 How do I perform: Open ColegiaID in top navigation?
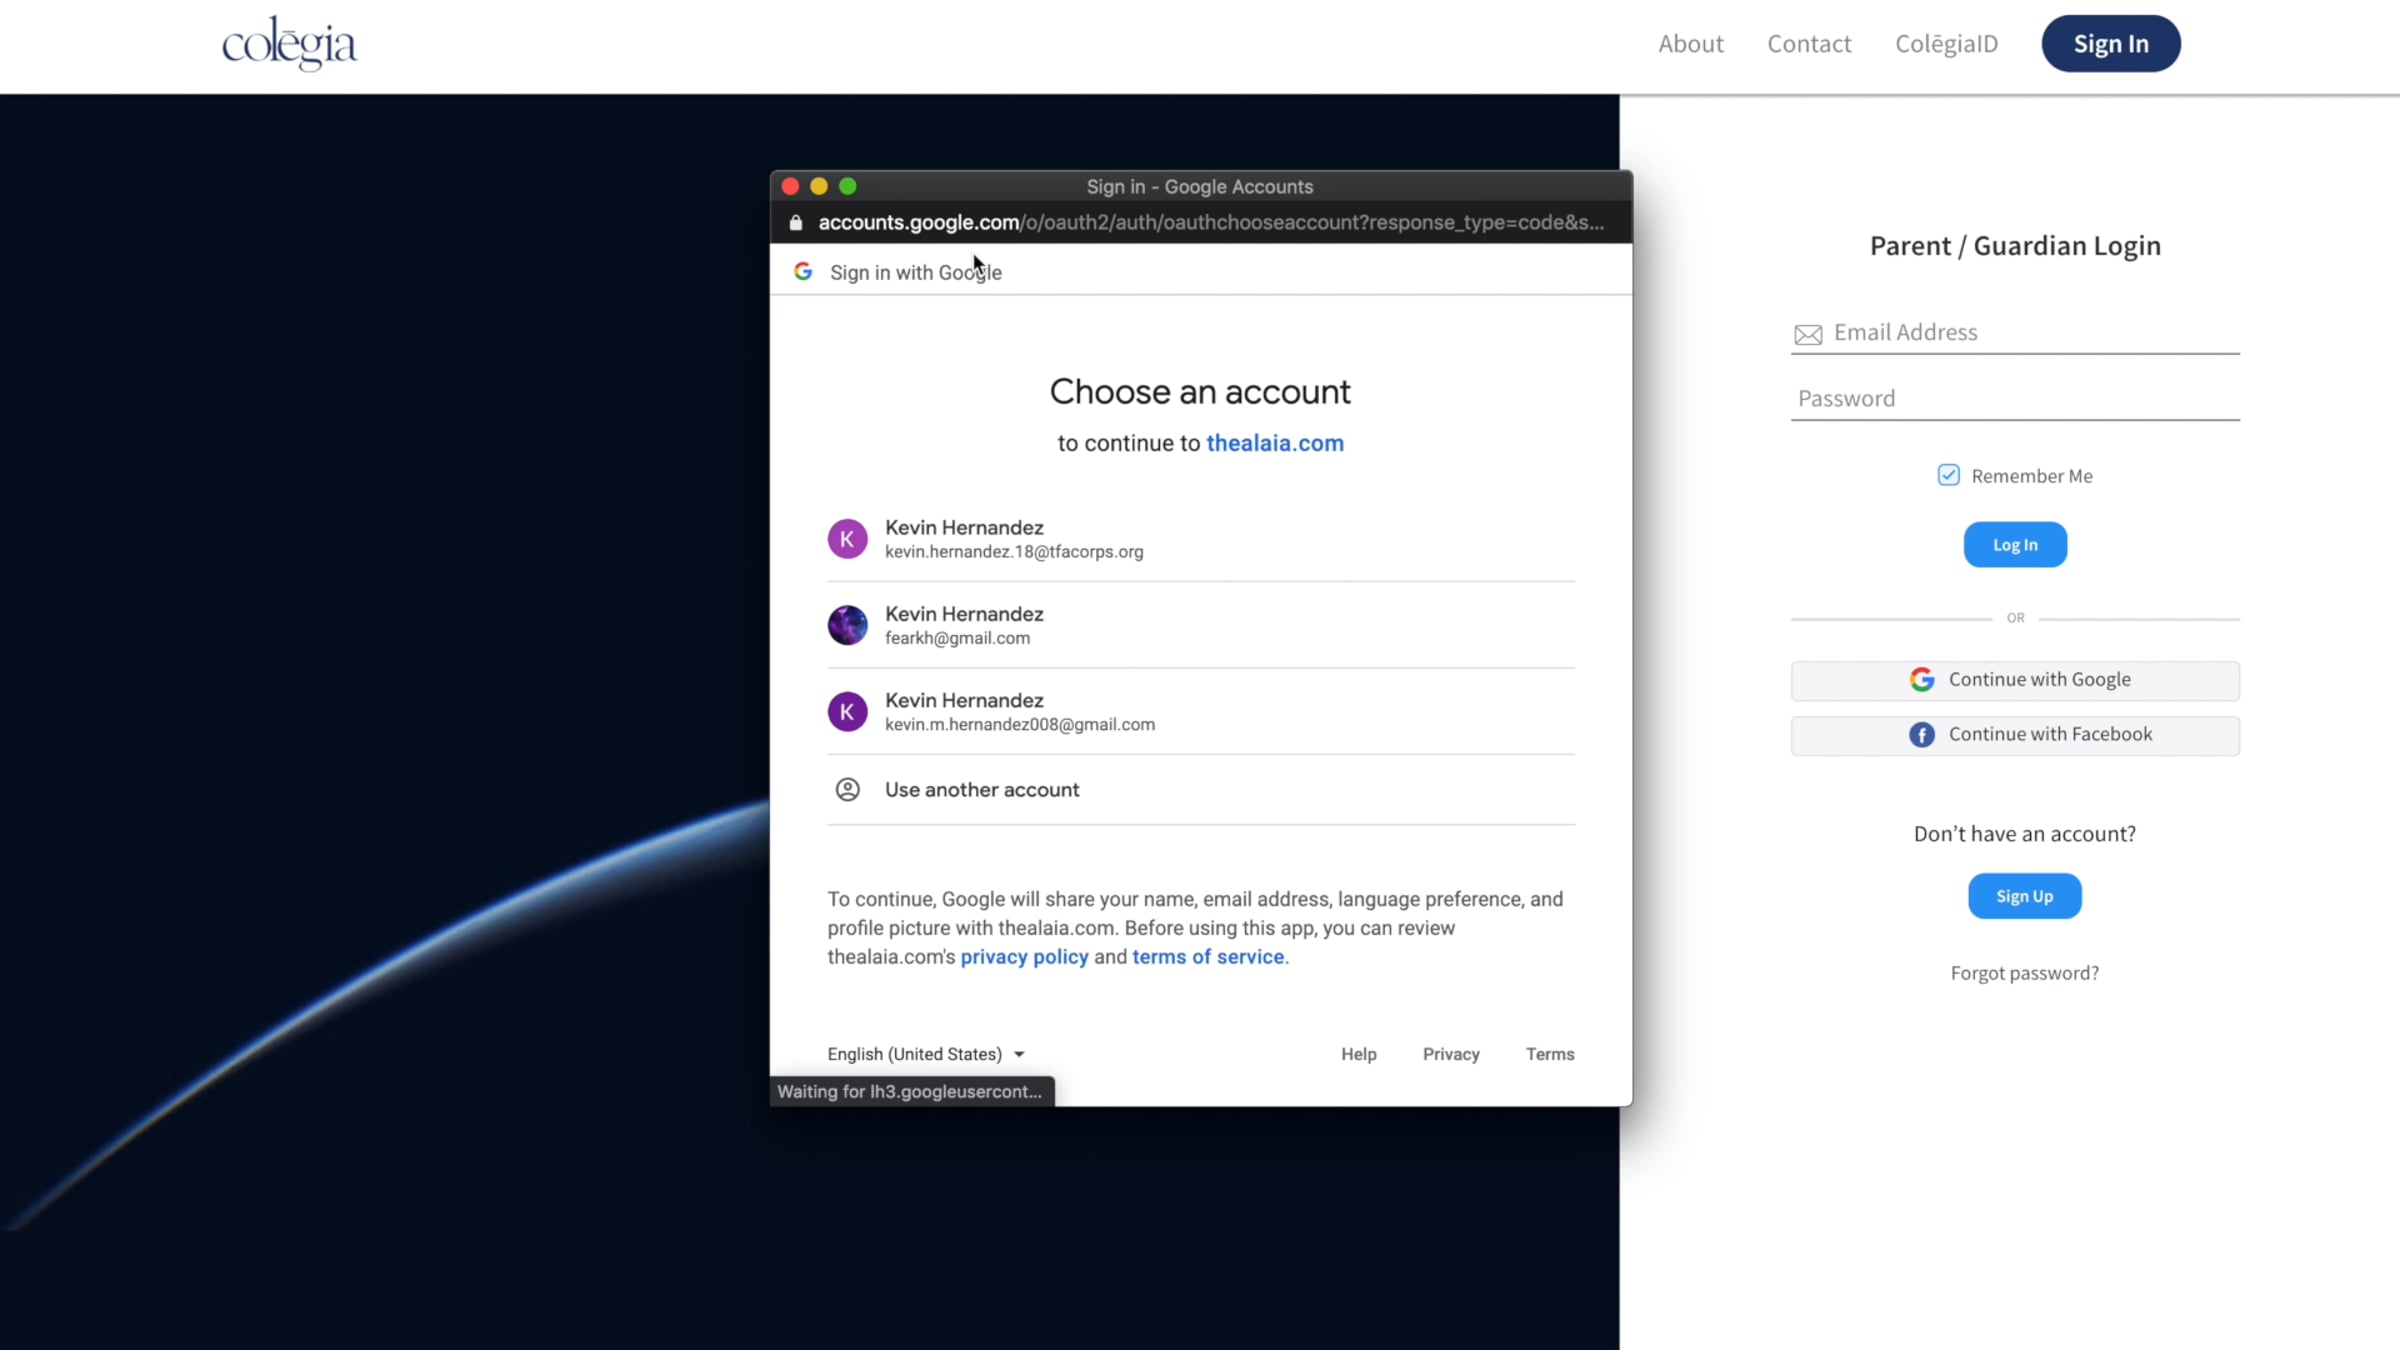1946,44
